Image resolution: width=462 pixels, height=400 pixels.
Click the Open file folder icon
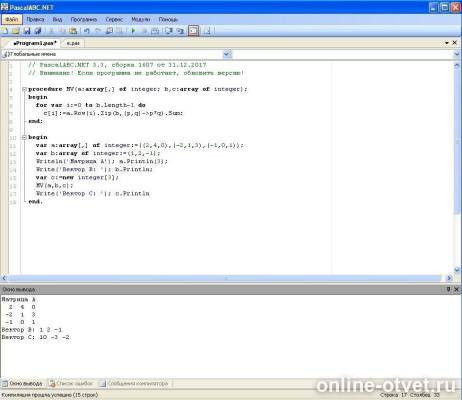[16, 31]
